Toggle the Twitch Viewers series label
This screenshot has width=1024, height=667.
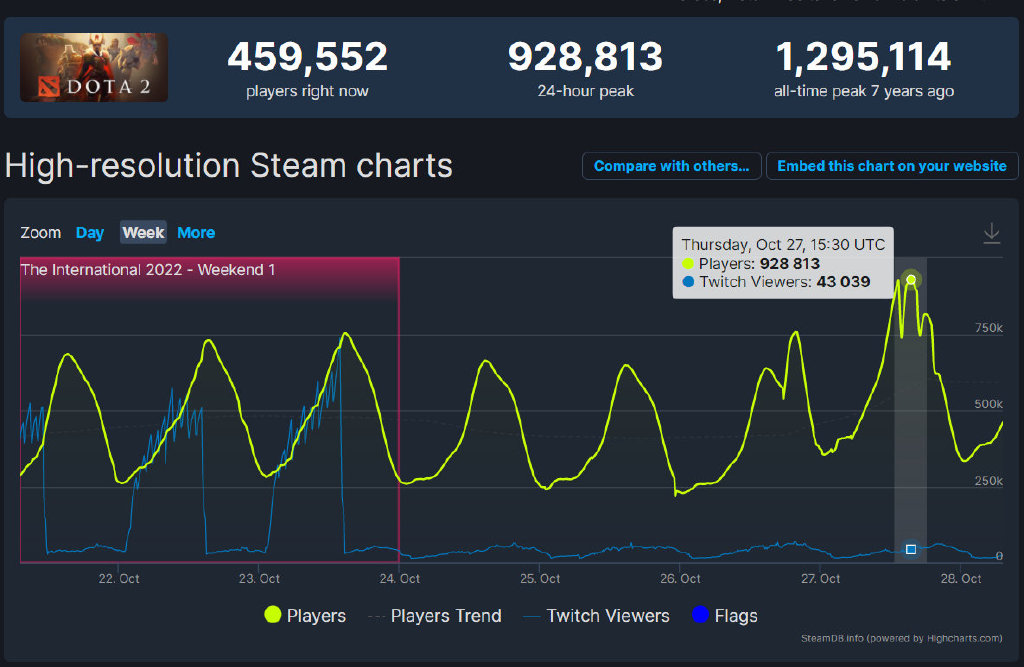pyautogui.click(x=608, y=616)
